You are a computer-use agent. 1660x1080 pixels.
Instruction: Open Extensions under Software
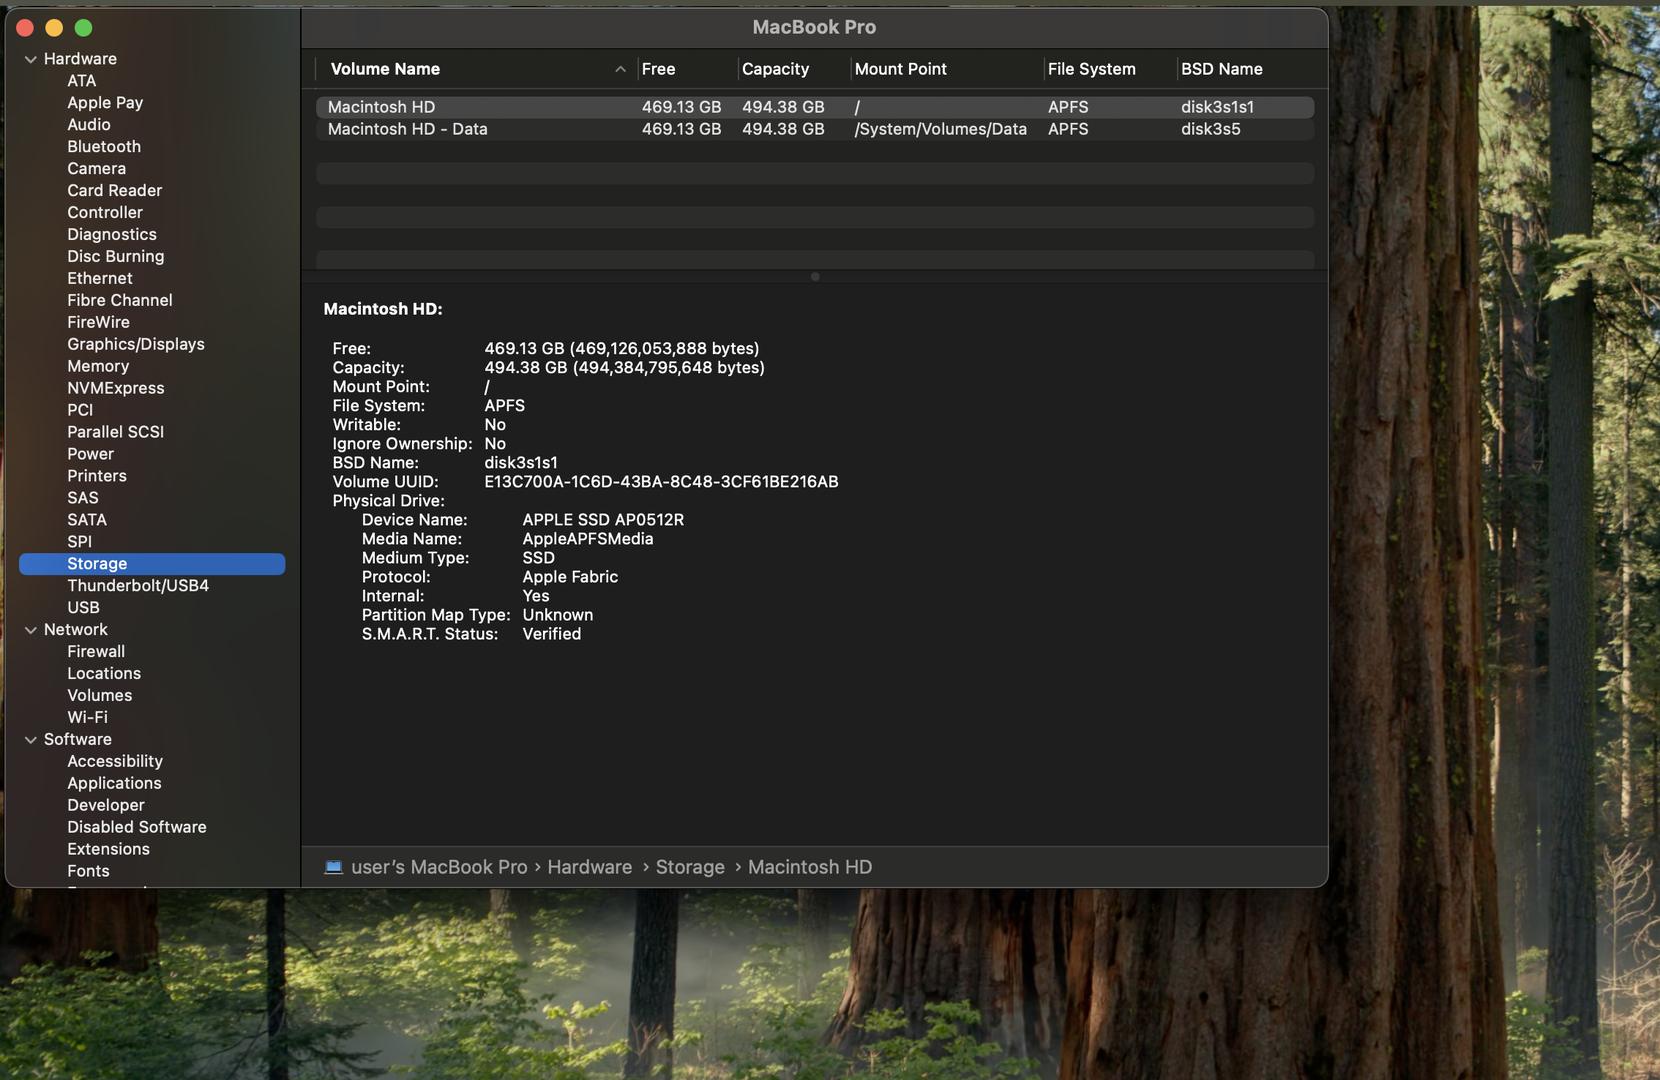click(109, 850)
